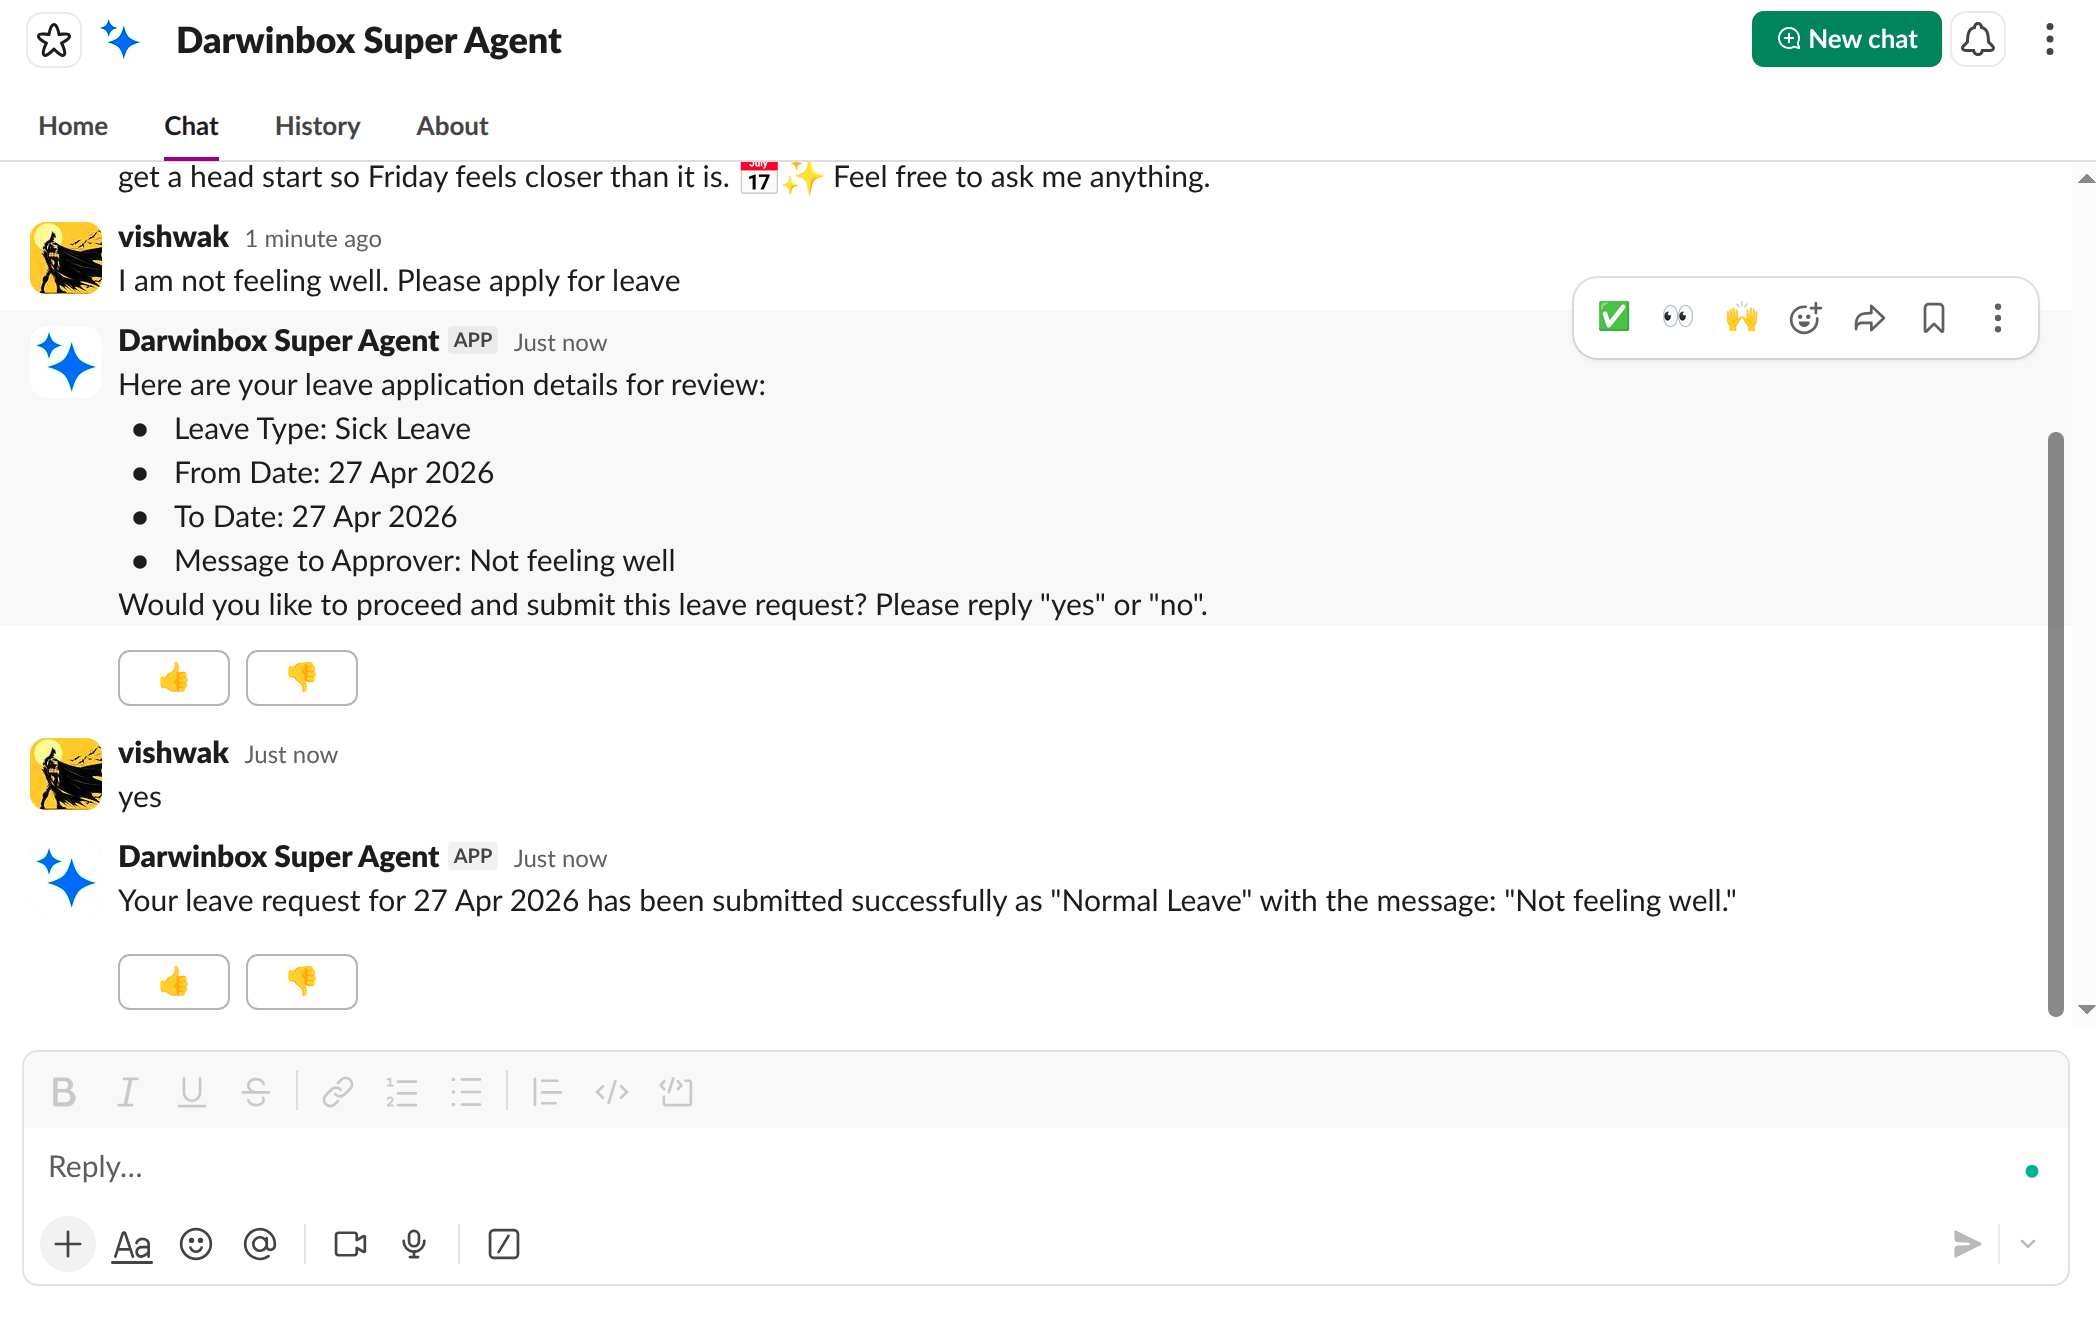
Task: Bookmark the leave details message
Action: click(1934, 318)
